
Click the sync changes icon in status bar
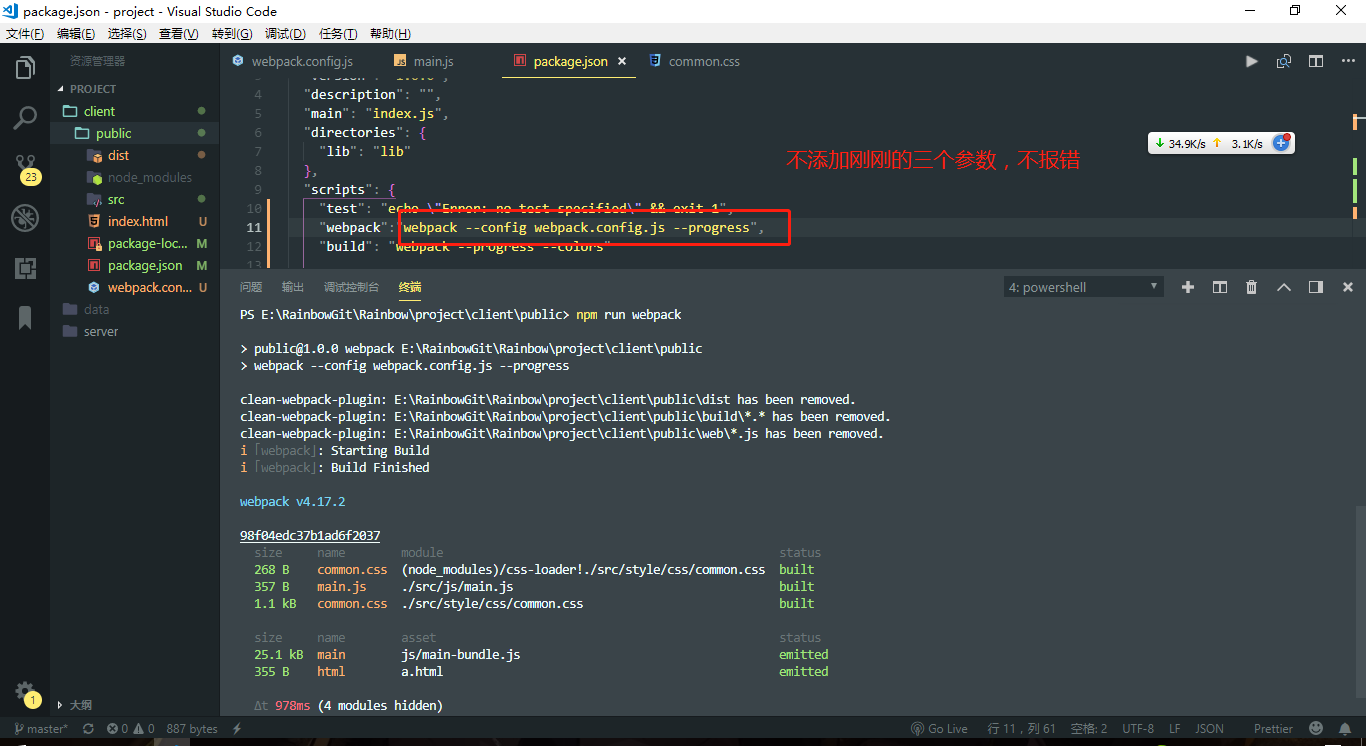click(88, 729)
